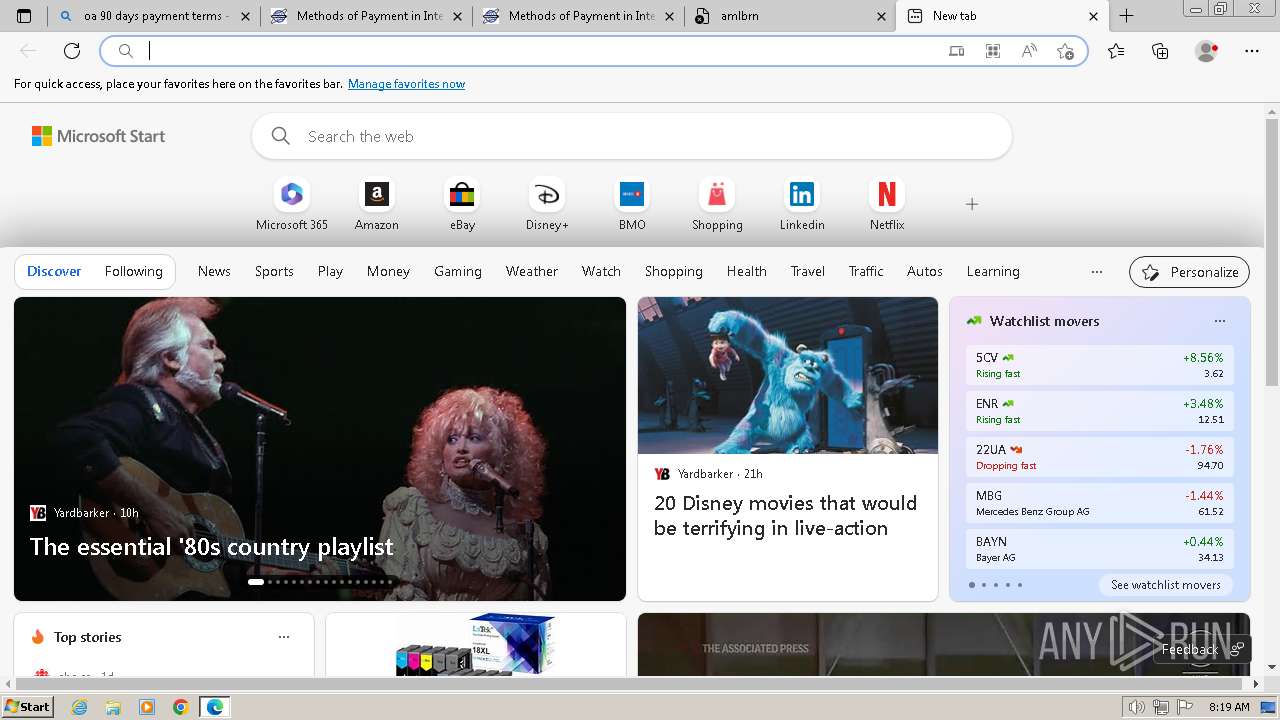Open the Traffic category
1280x720 pixels.
(x=866, y=271)
